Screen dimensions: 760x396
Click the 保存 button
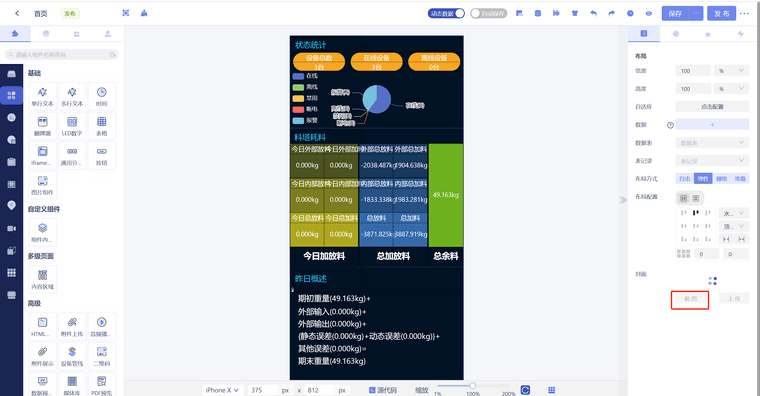[676, 14]
